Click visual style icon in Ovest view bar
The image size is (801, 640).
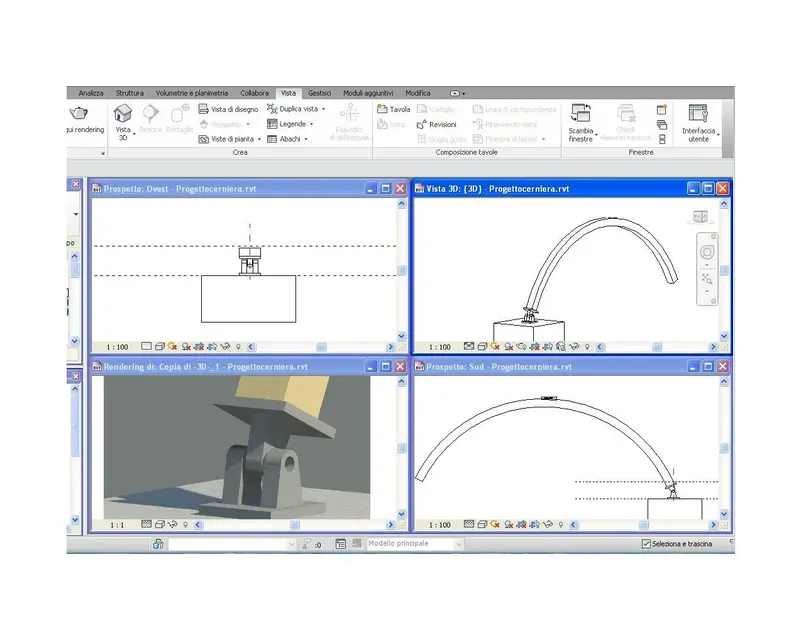(x=159, y=346)
